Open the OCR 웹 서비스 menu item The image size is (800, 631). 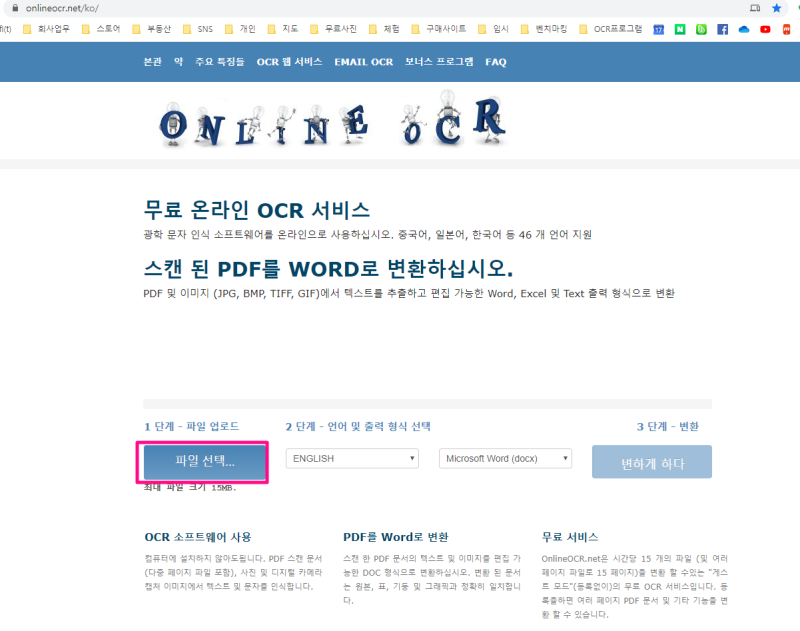289,62
